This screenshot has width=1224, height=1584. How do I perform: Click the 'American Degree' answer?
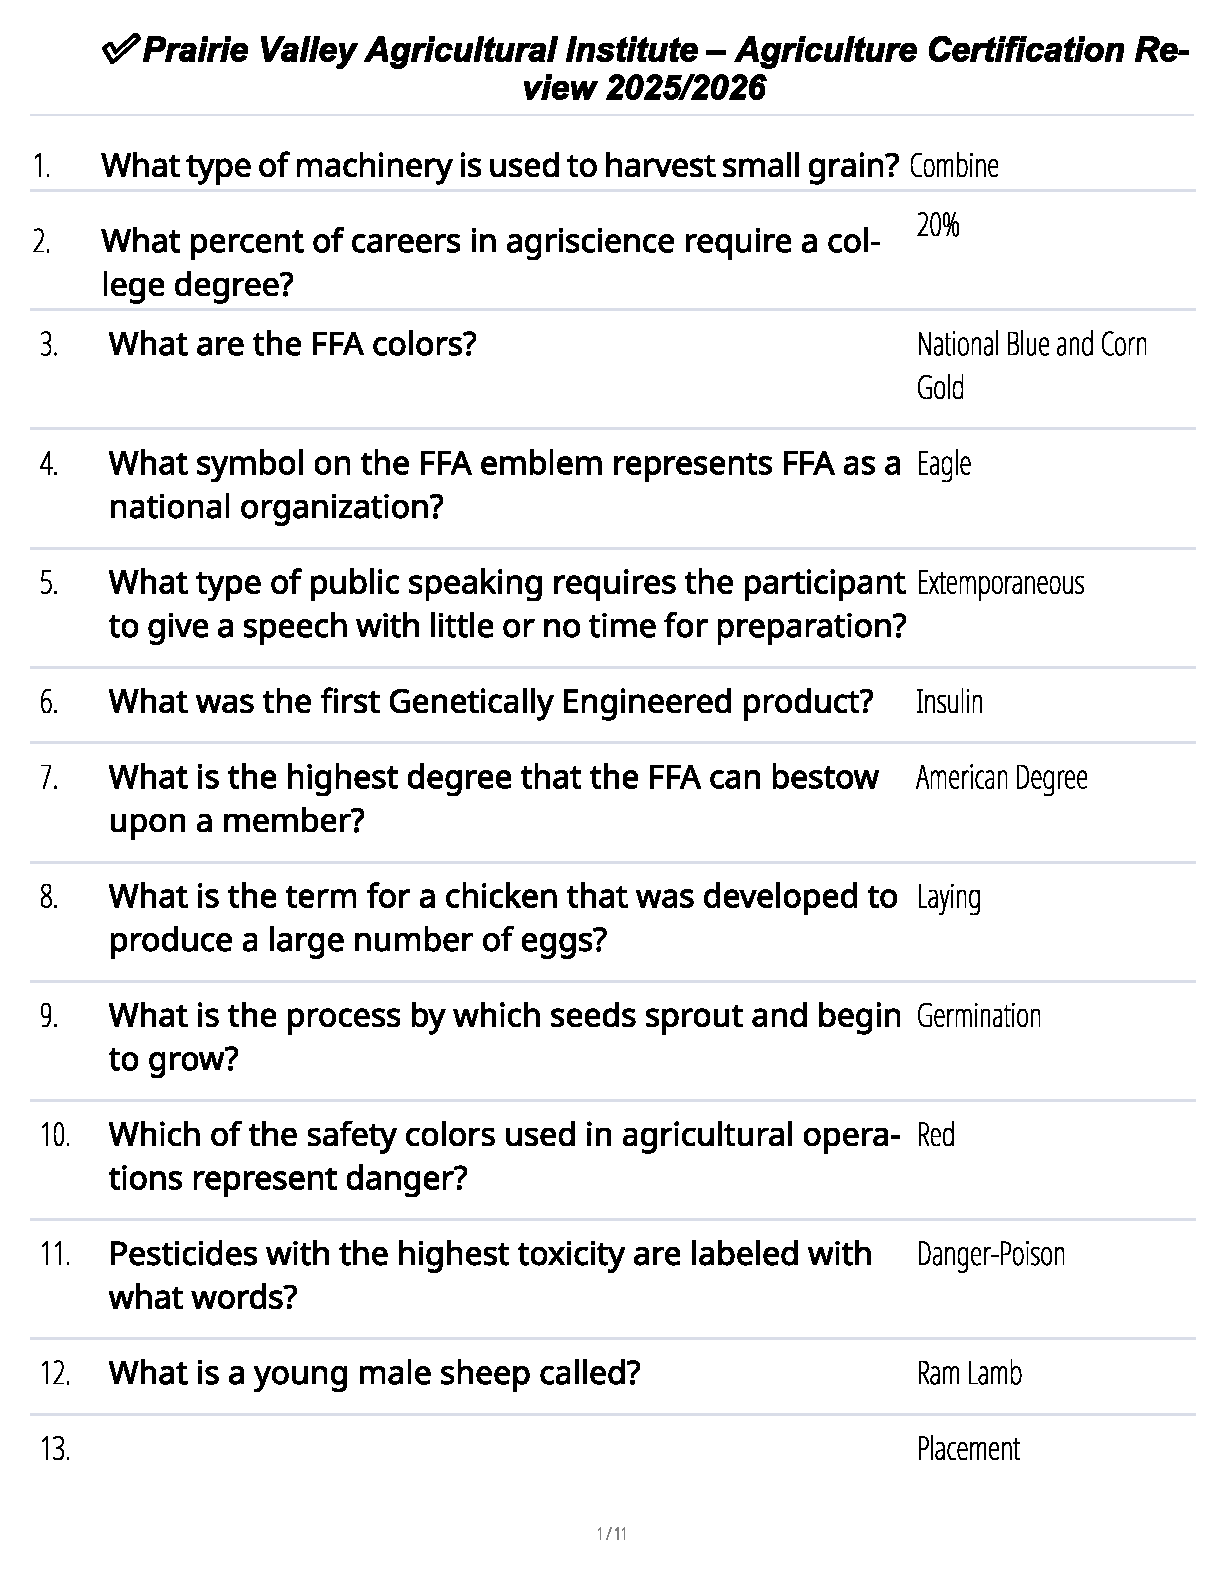click(1001, 778)
